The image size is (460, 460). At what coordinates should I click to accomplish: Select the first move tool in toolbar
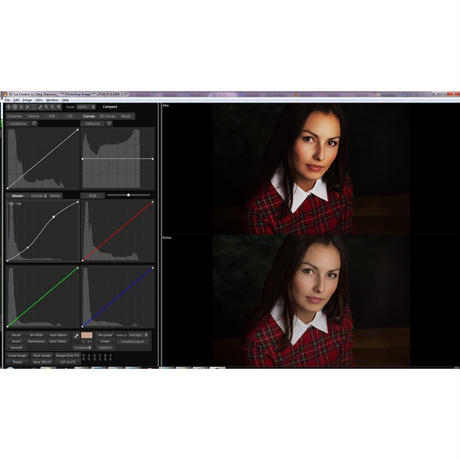click(x=9, y=107)
